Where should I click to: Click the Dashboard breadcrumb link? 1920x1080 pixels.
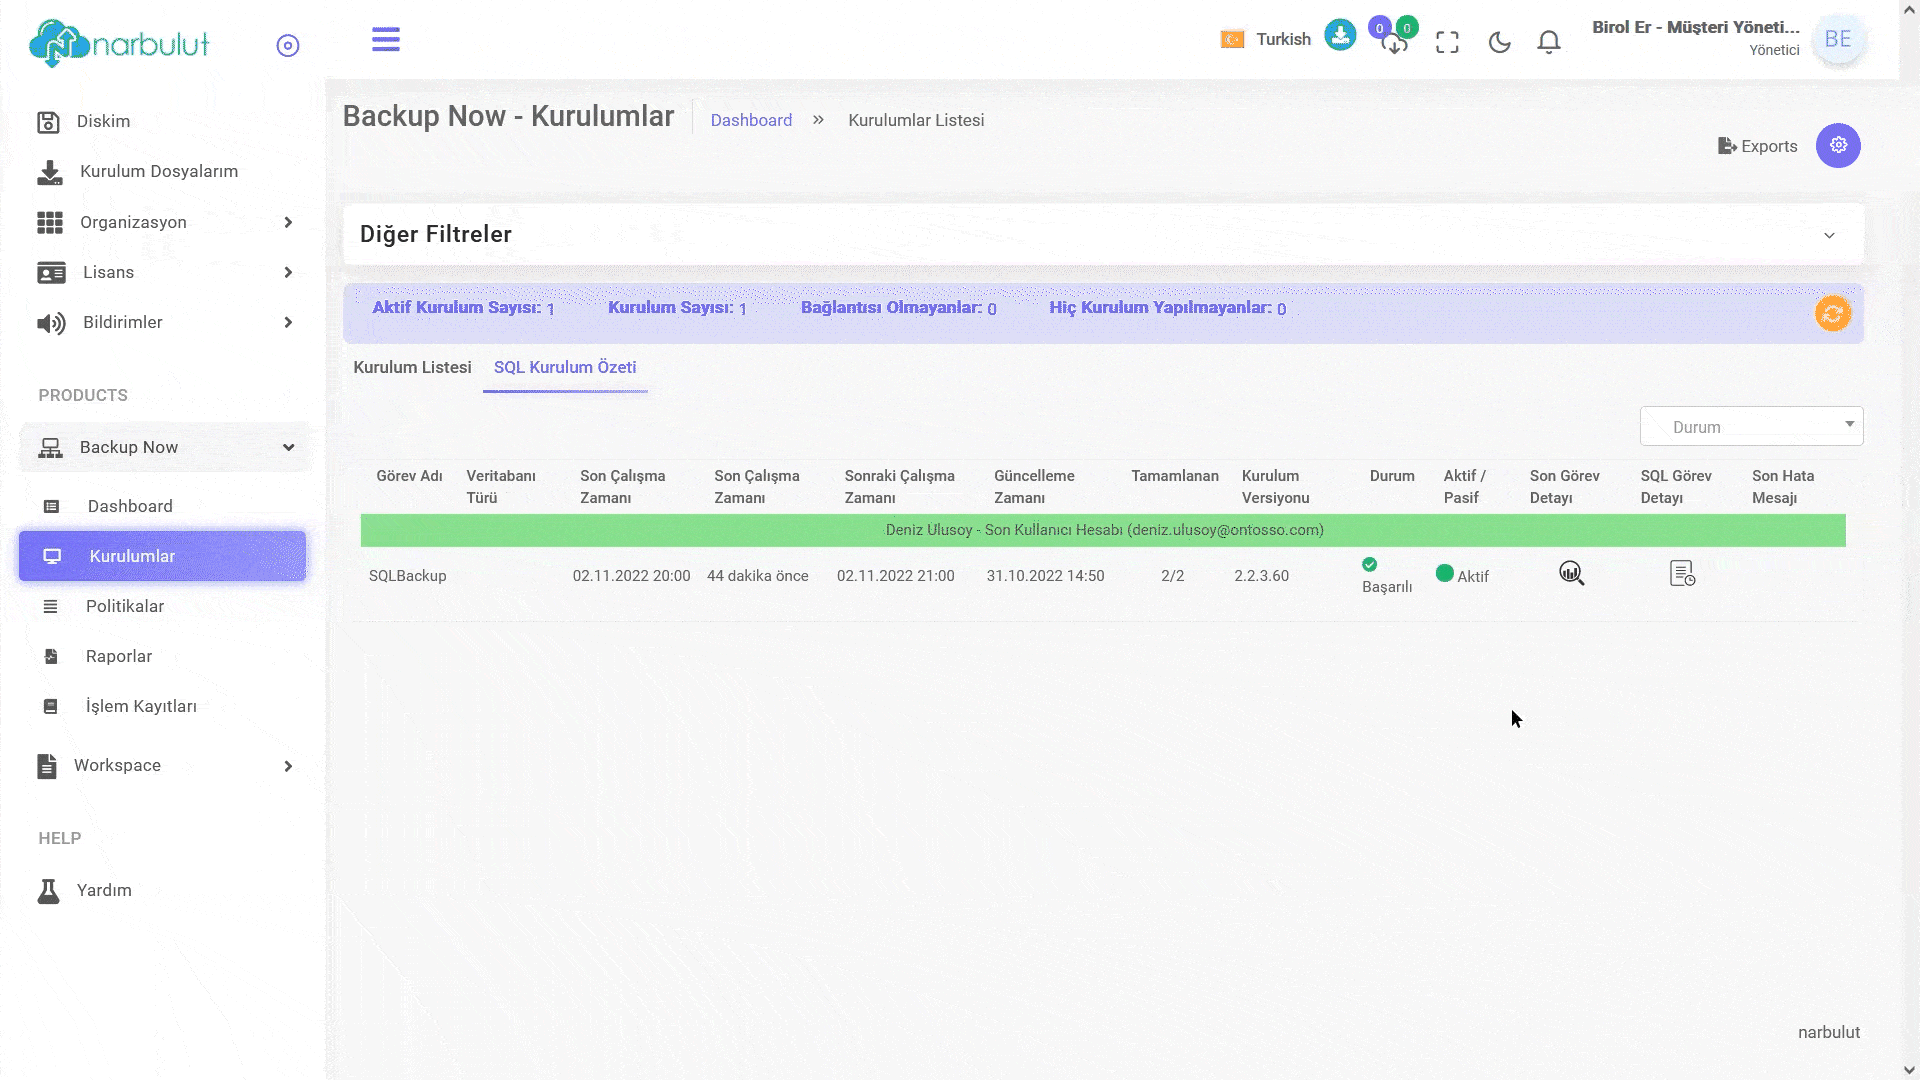click(x=751, y=120)
